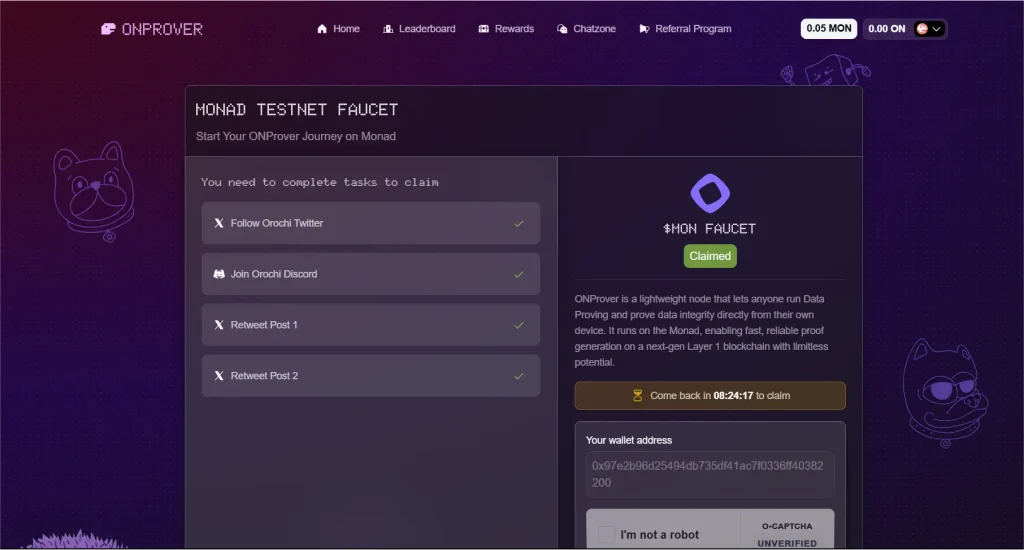Click the rewards ticket icon
This screenshot has width=1024, height=550.
tap(484, 29)
